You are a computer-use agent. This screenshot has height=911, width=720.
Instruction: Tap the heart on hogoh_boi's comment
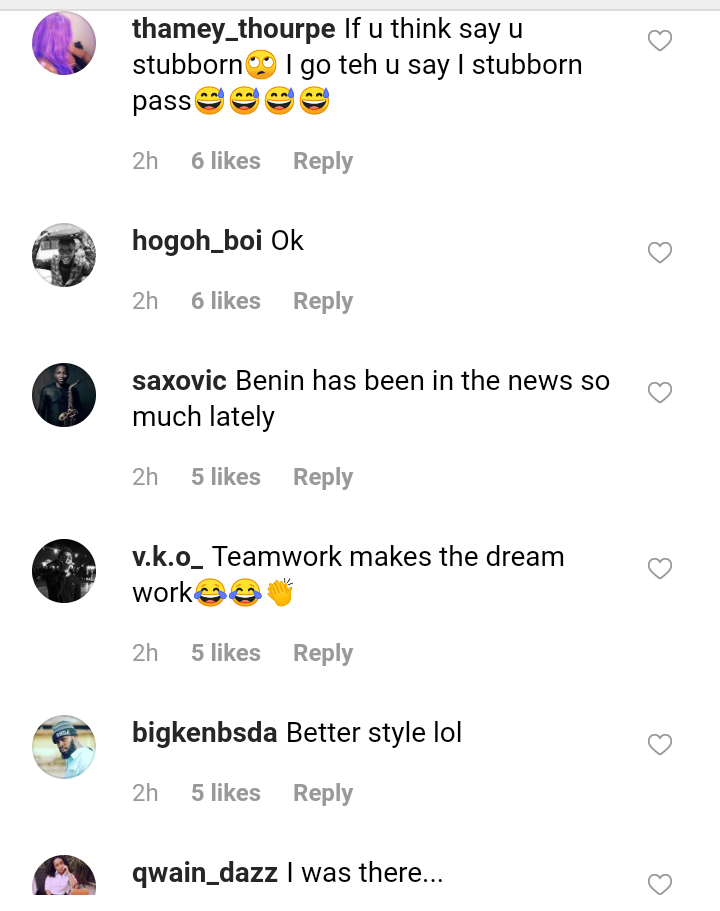(x=660, y=253)
